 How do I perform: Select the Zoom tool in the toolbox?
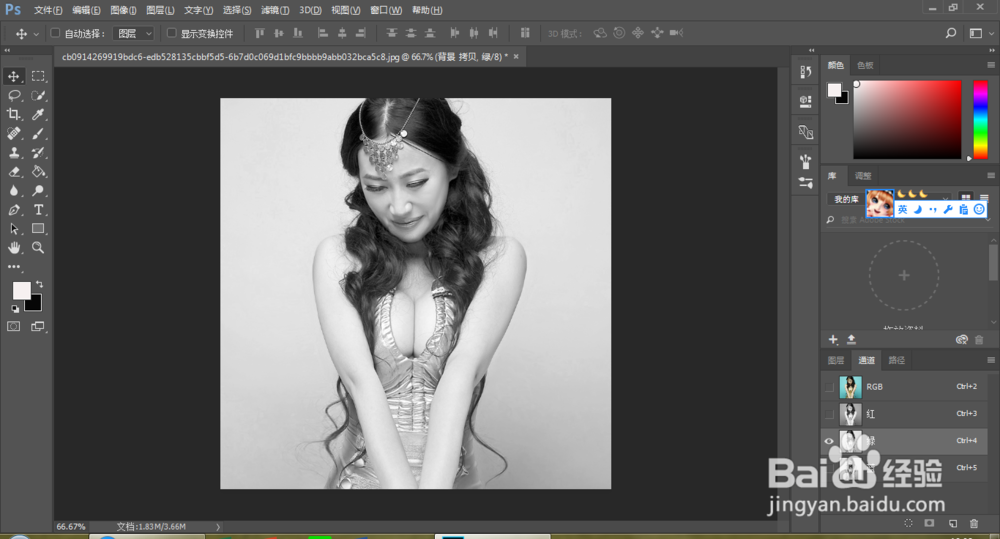point(38,247)
